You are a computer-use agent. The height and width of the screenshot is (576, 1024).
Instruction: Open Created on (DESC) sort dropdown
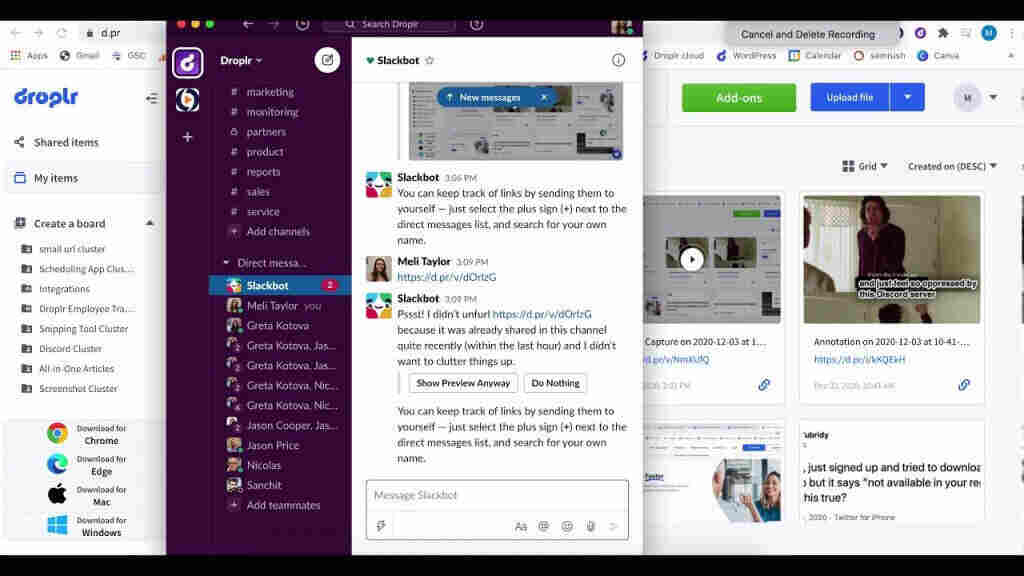[952, 167]
